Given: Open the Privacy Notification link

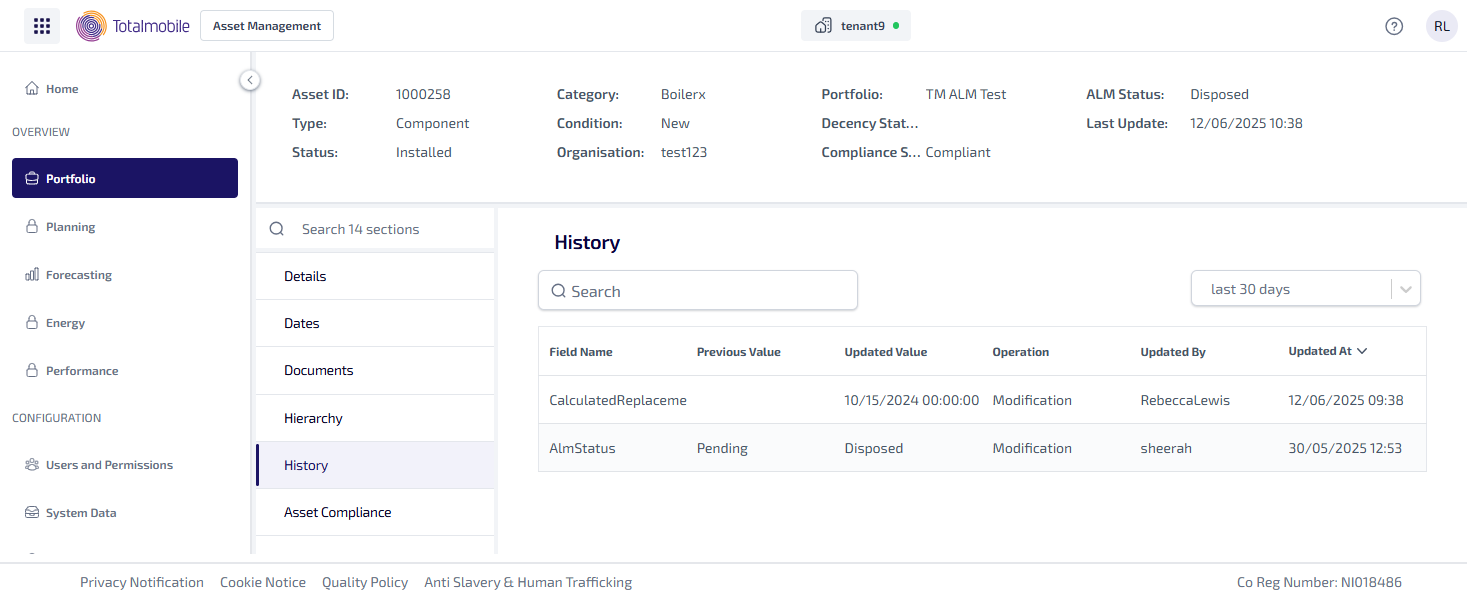Looking at the screenshot, I should coord(142,582).
